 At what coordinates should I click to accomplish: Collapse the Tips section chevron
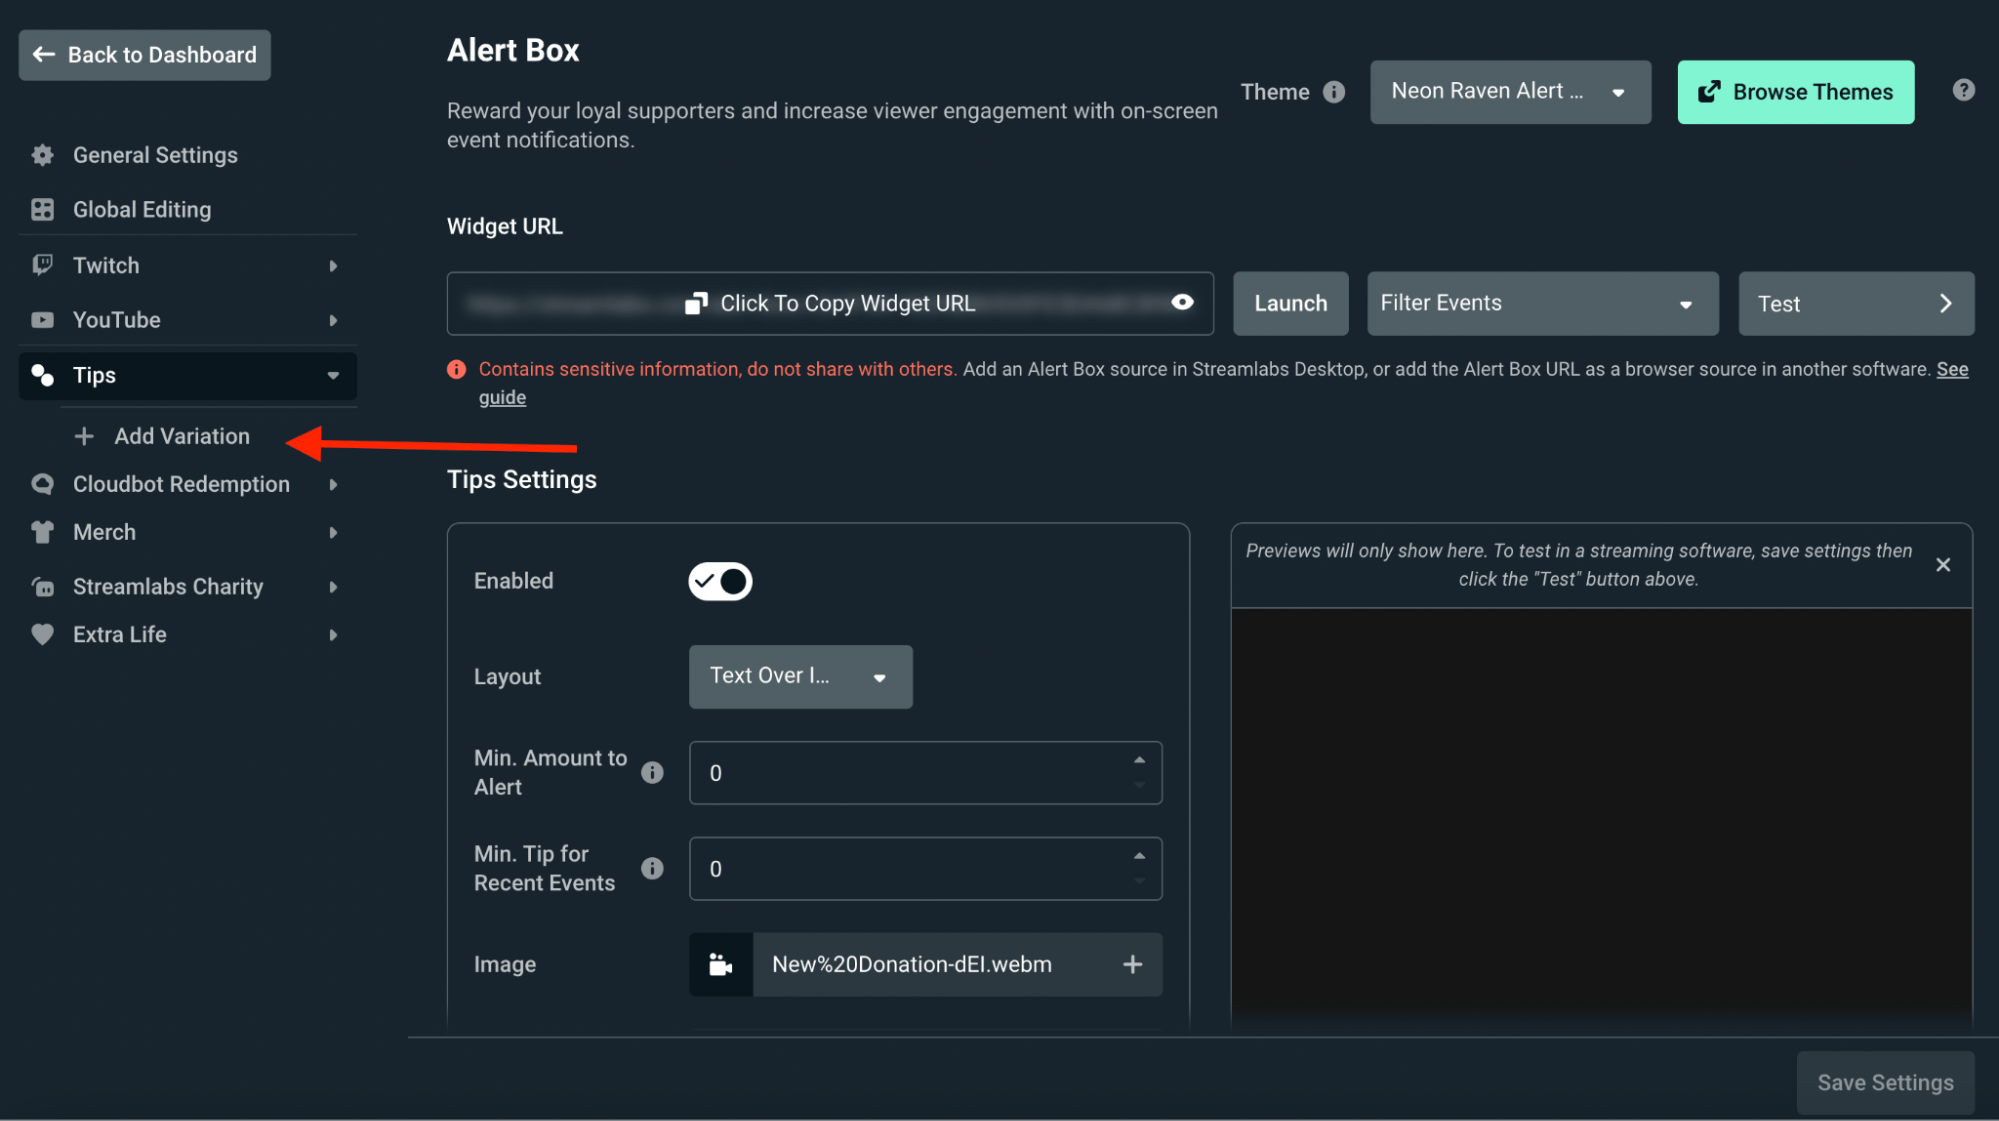tap(334, 376)
